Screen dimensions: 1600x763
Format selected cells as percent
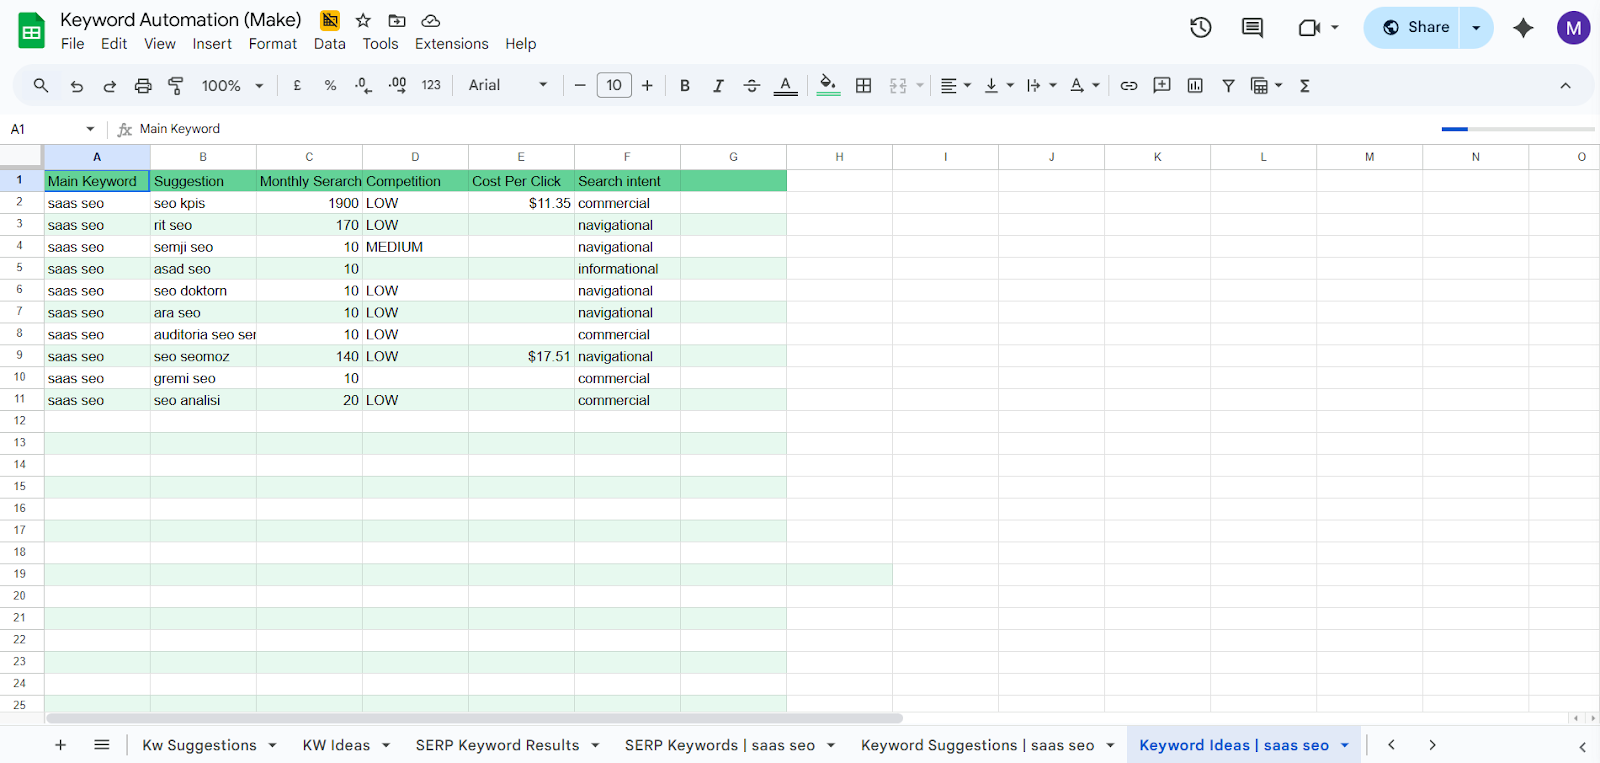330,86
